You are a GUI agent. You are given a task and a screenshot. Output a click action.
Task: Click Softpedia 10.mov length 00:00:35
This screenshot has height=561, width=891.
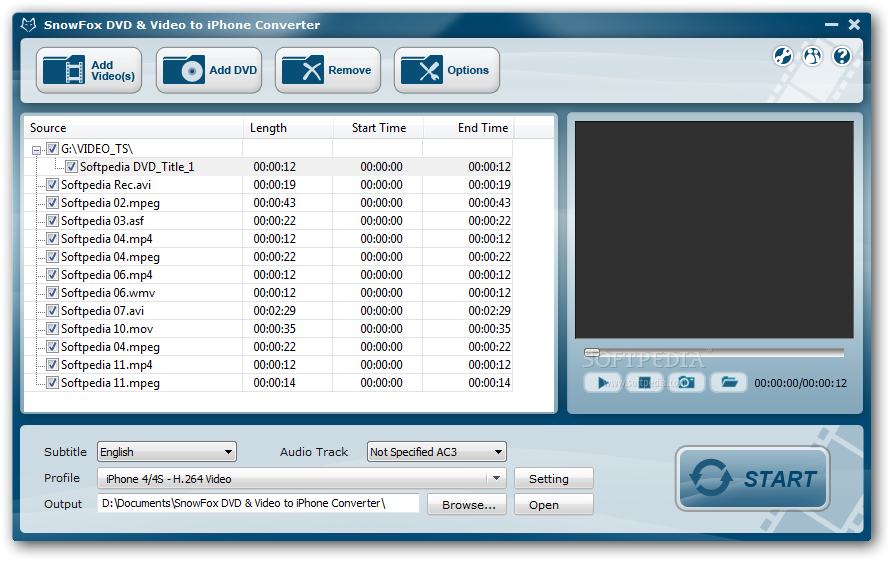pyautogui.click(x=274, y=329)
